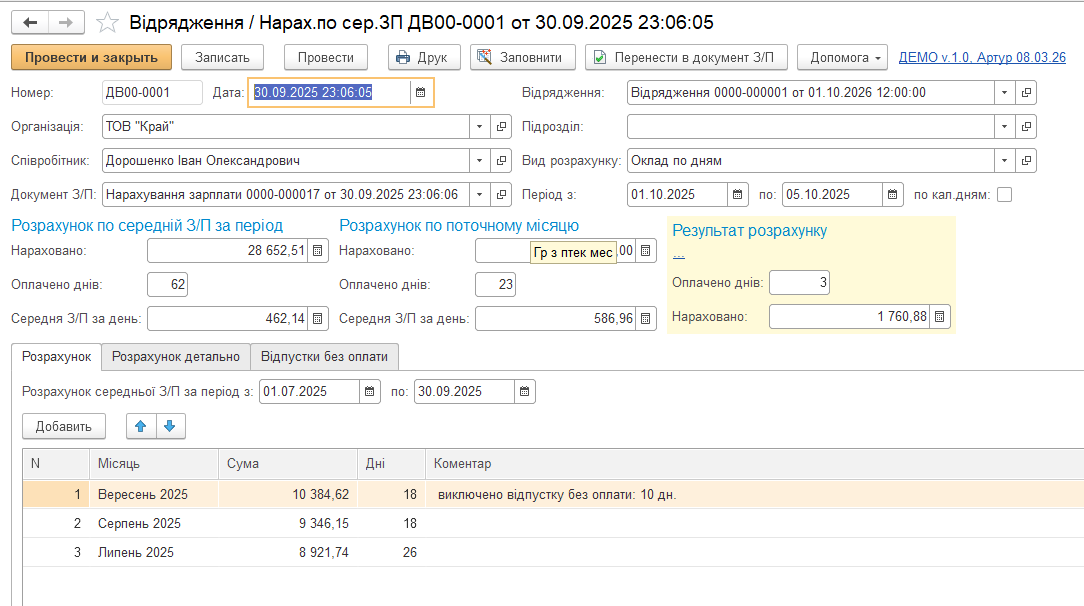This screenshot has width=1084, height=606.
Task: Expand the Вид розрахунку dropdown
Action: (x=1003, y=161)
